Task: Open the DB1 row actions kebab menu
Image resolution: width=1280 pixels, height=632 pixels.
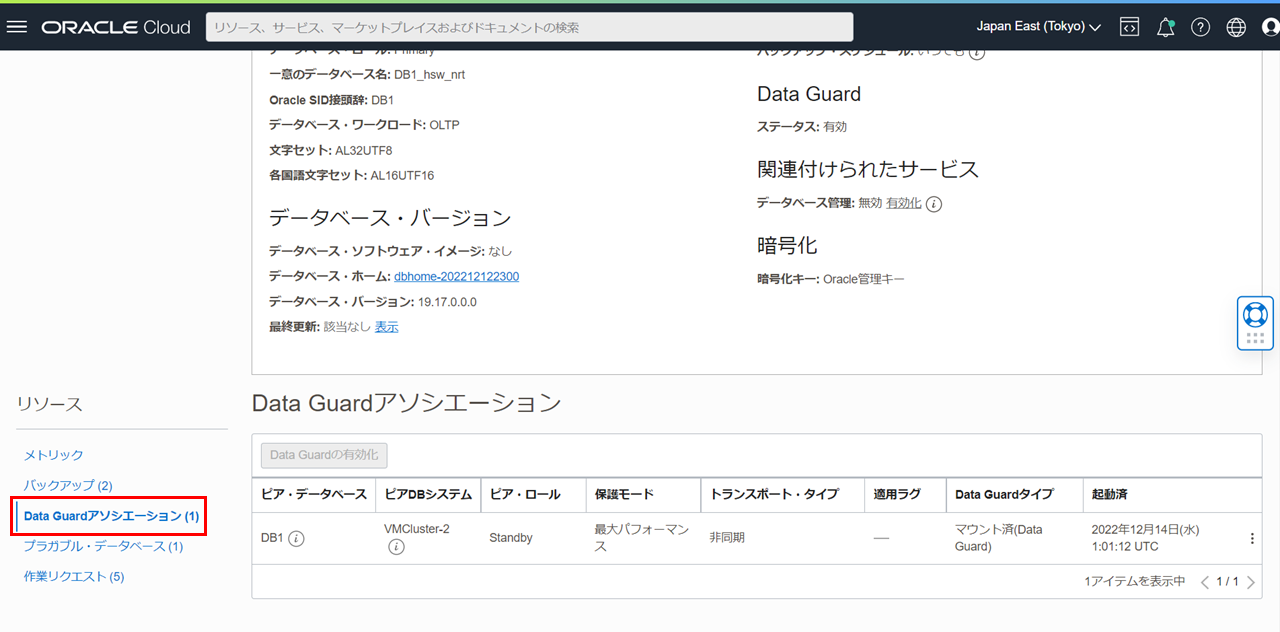Action: [1252, 538]
